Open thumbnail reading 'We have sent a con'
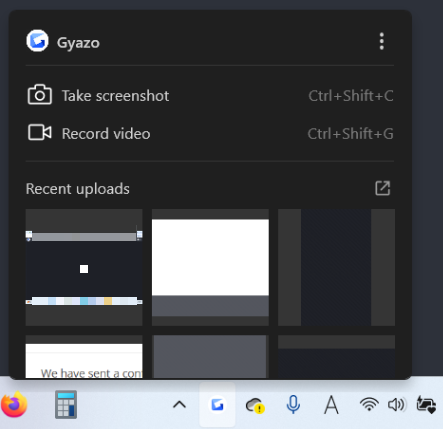Image resolution: width=443 pixels, height=429 pixels. [84, 357]
